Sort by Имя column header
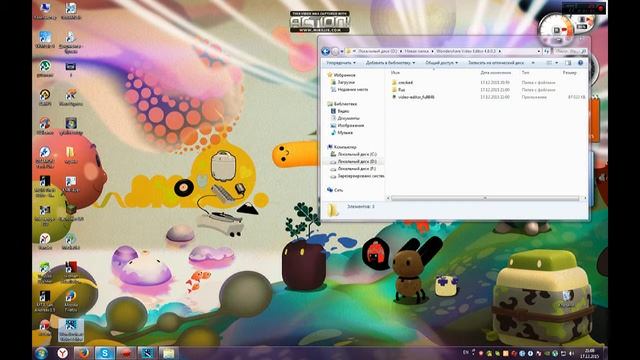 (395, 73)
